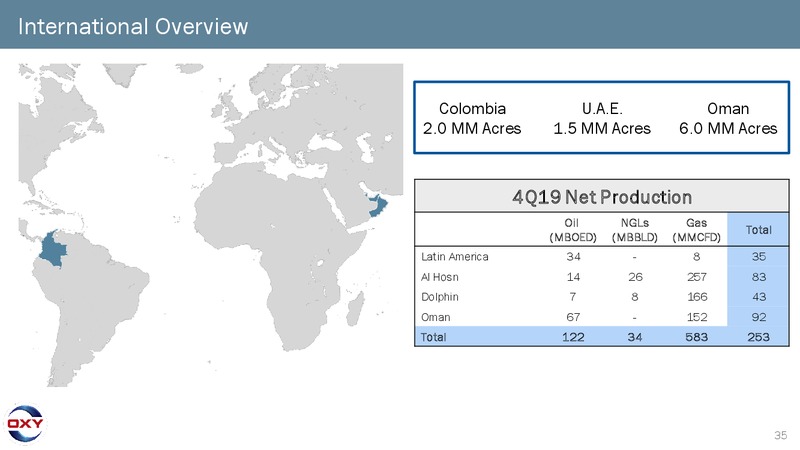
Task: Click Dolphin total value 43
Action: tap(759, 297)
